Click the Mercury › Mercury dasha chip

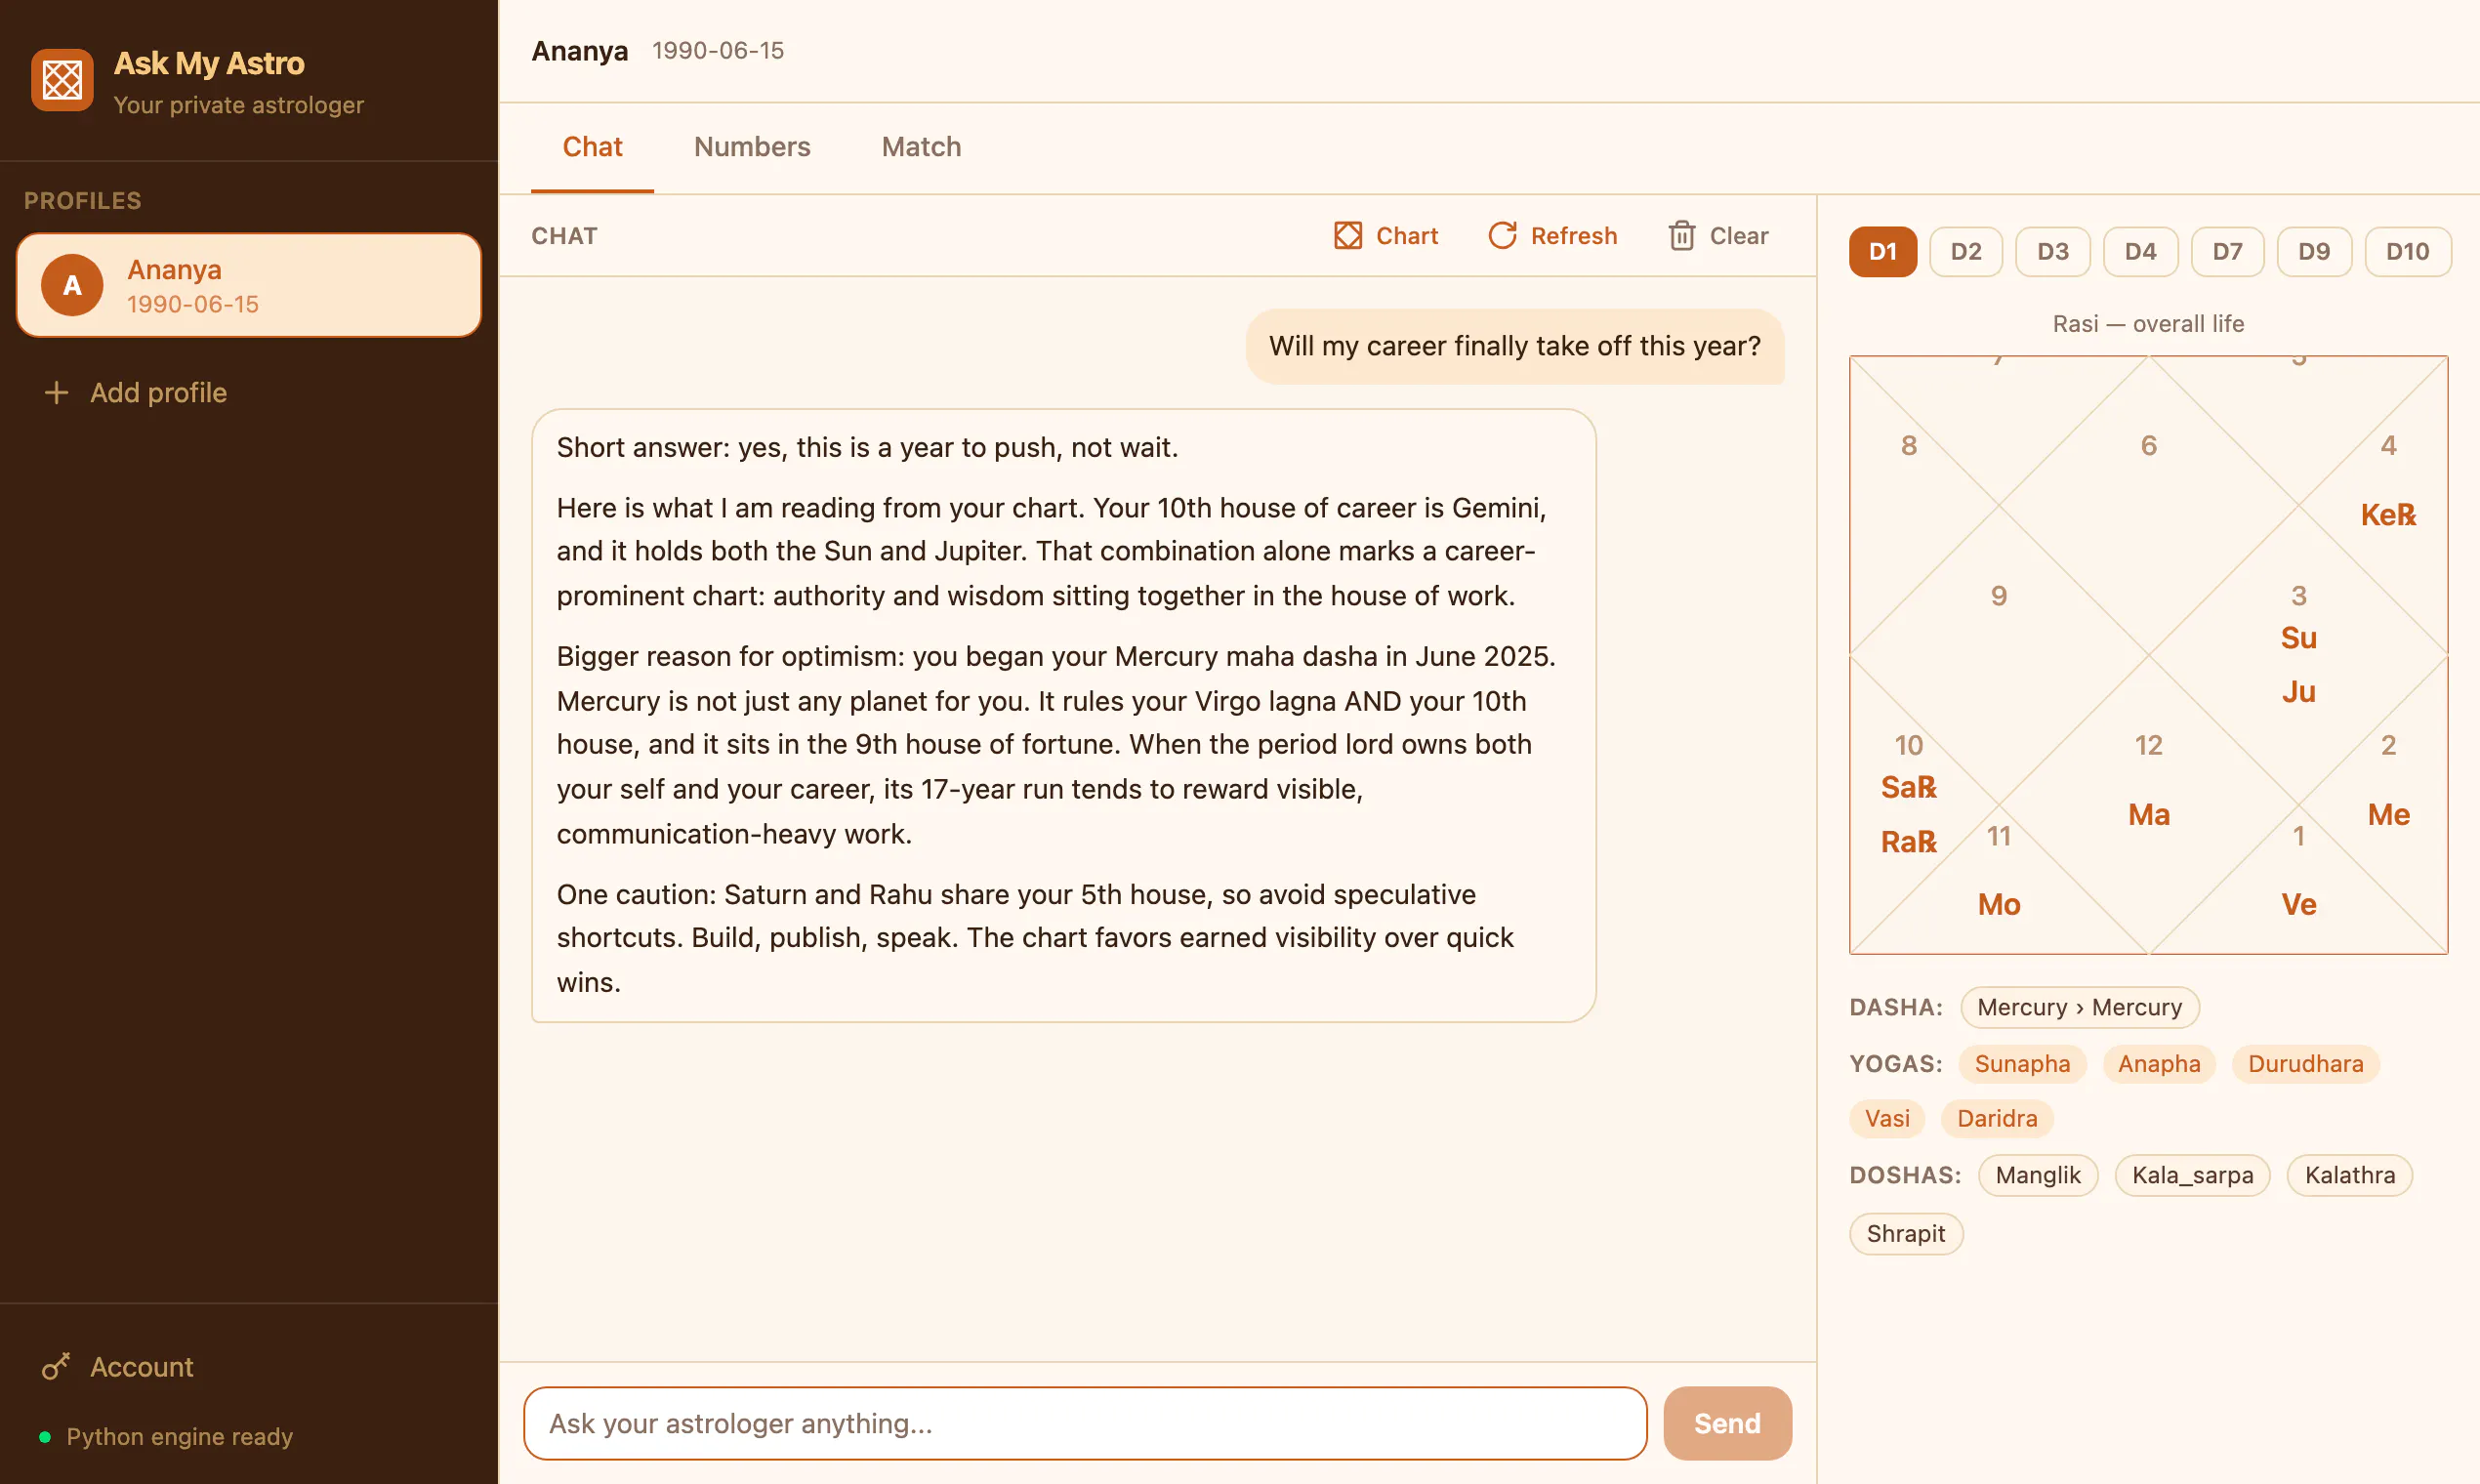2080,1007
